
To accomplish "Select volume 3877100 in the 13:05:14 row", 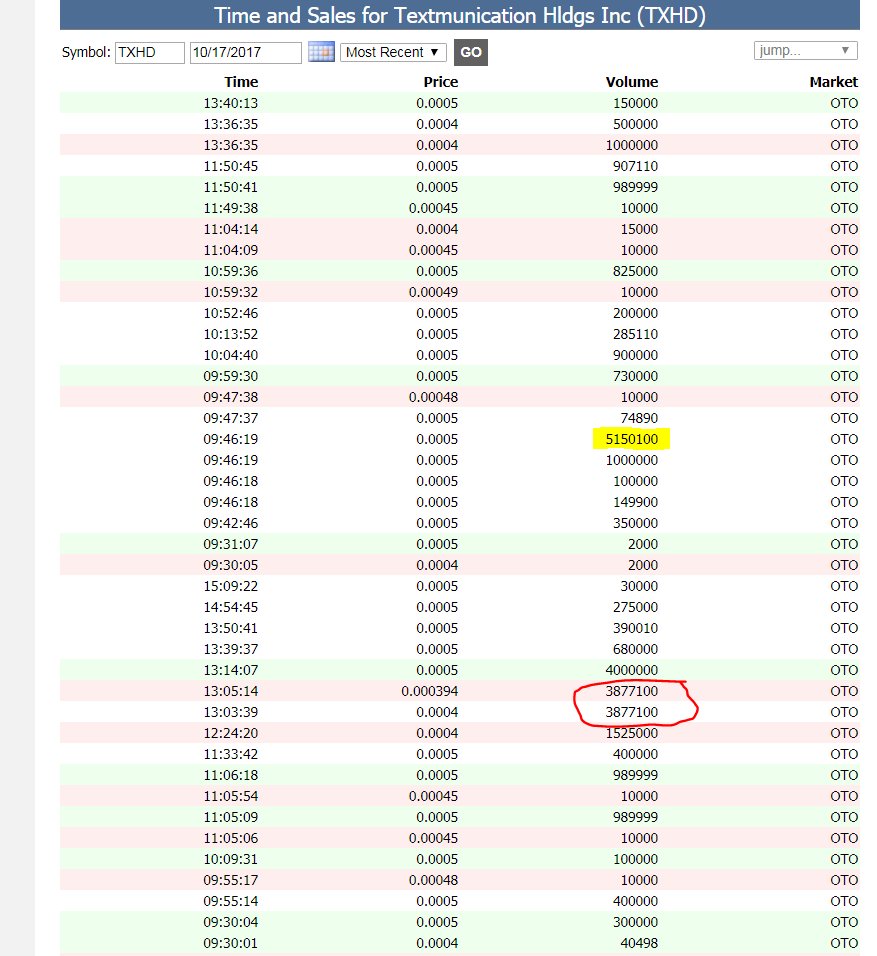I will [x=631, y=691].
